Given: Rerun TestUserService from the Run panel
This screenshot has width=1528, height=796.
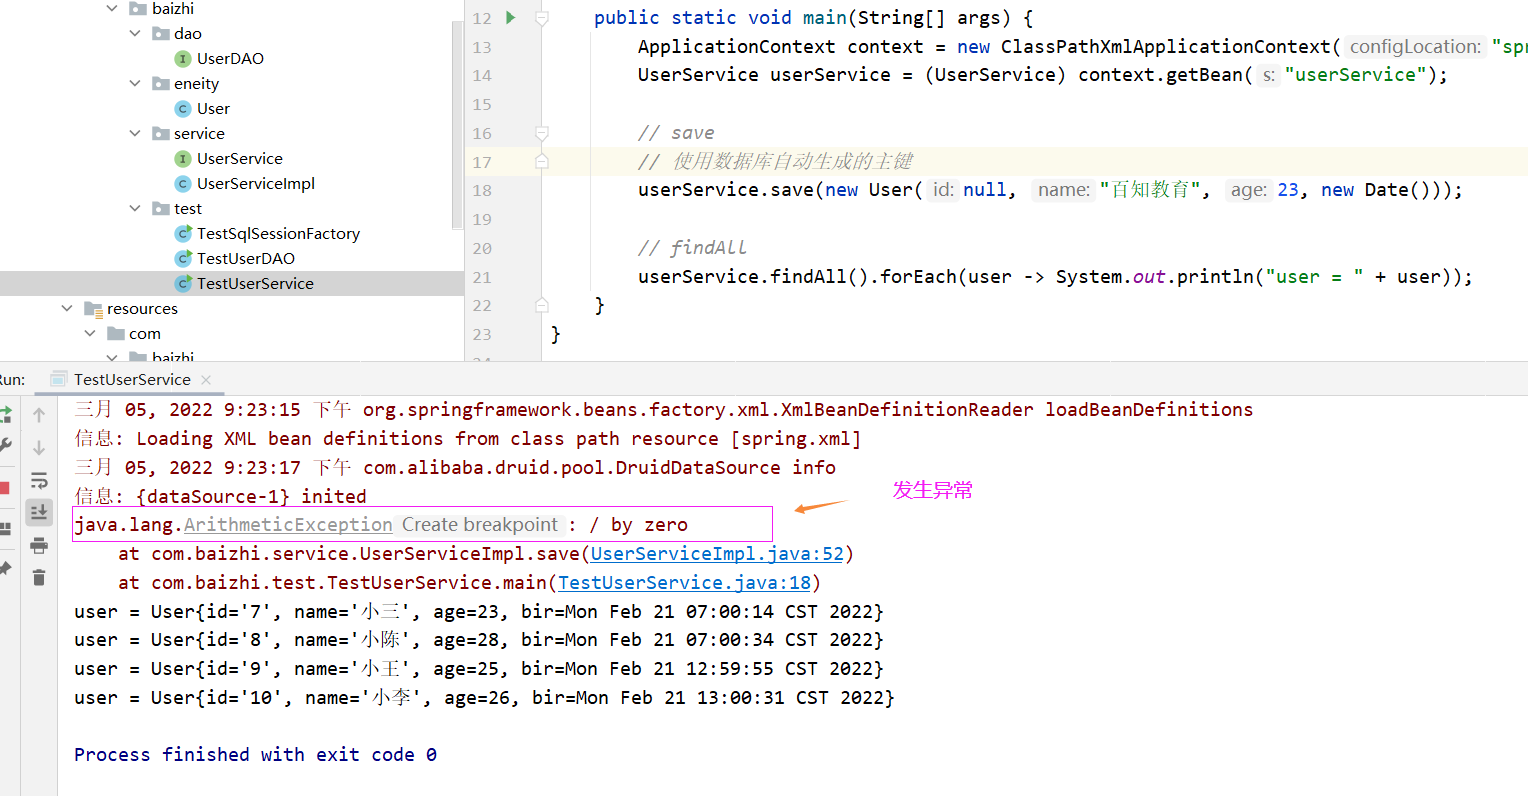Looking at the screenshot, I should click(x=5, y=414).
